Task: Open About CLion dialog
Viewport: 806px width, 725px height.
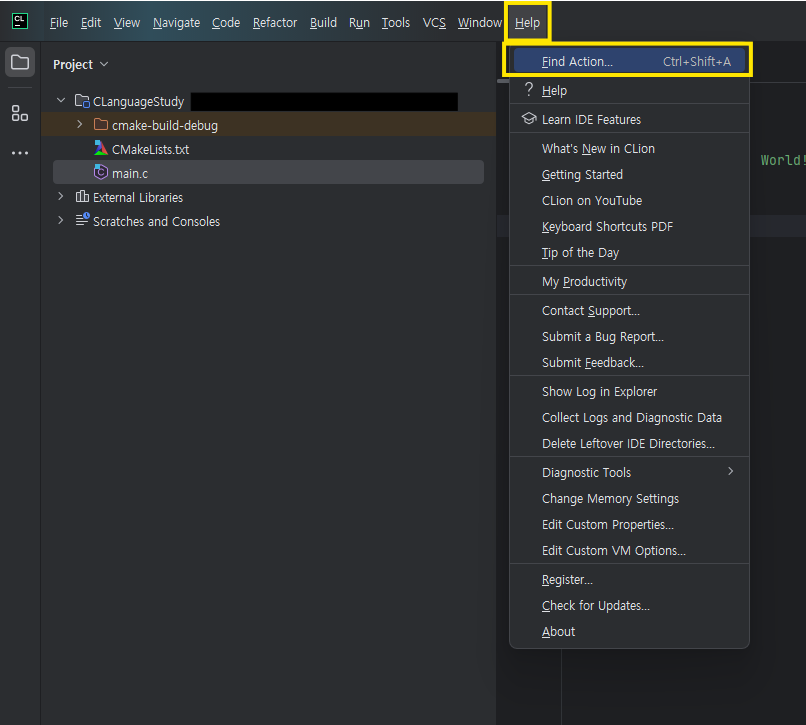Action: [x=629, y=631]
